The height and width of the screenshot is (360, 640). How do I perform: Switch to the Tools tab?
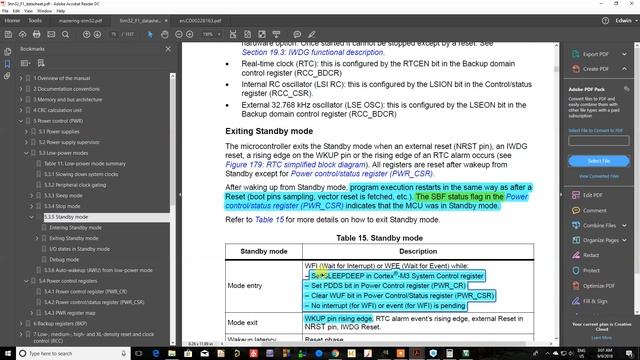point(35,20)
